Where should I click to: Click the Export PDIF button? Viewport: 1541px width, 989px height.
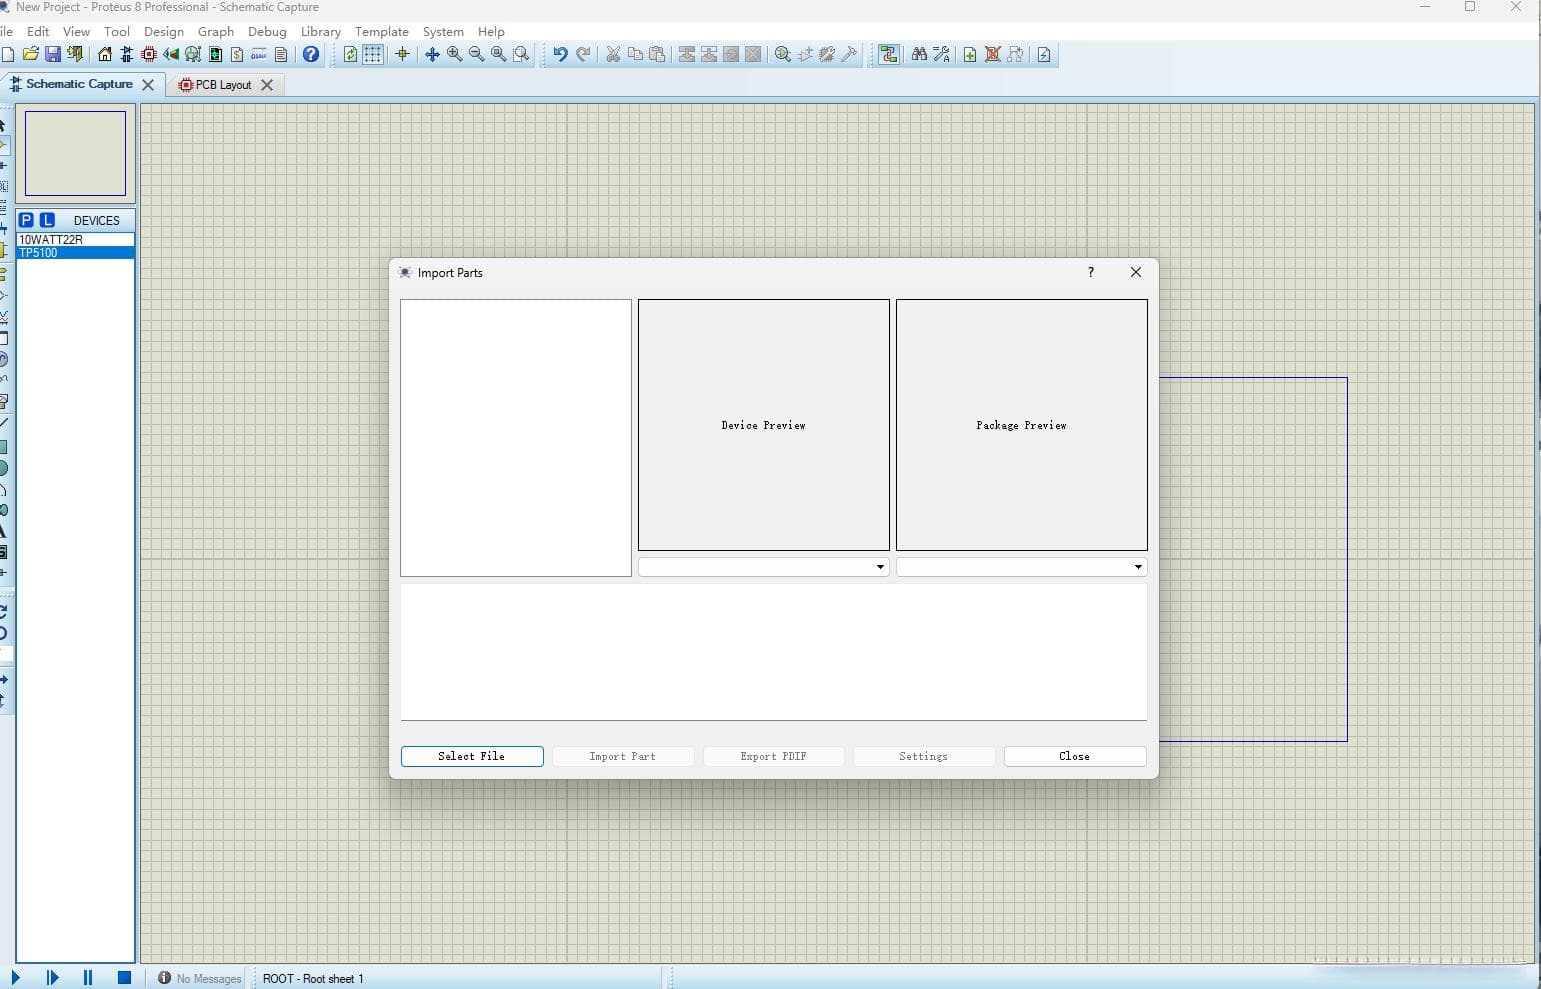point(774,756)
